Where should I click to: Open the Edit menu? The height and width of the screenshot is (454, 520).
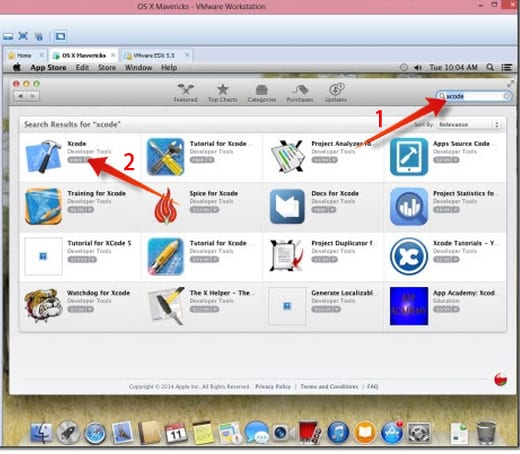(x=82, y=68)
